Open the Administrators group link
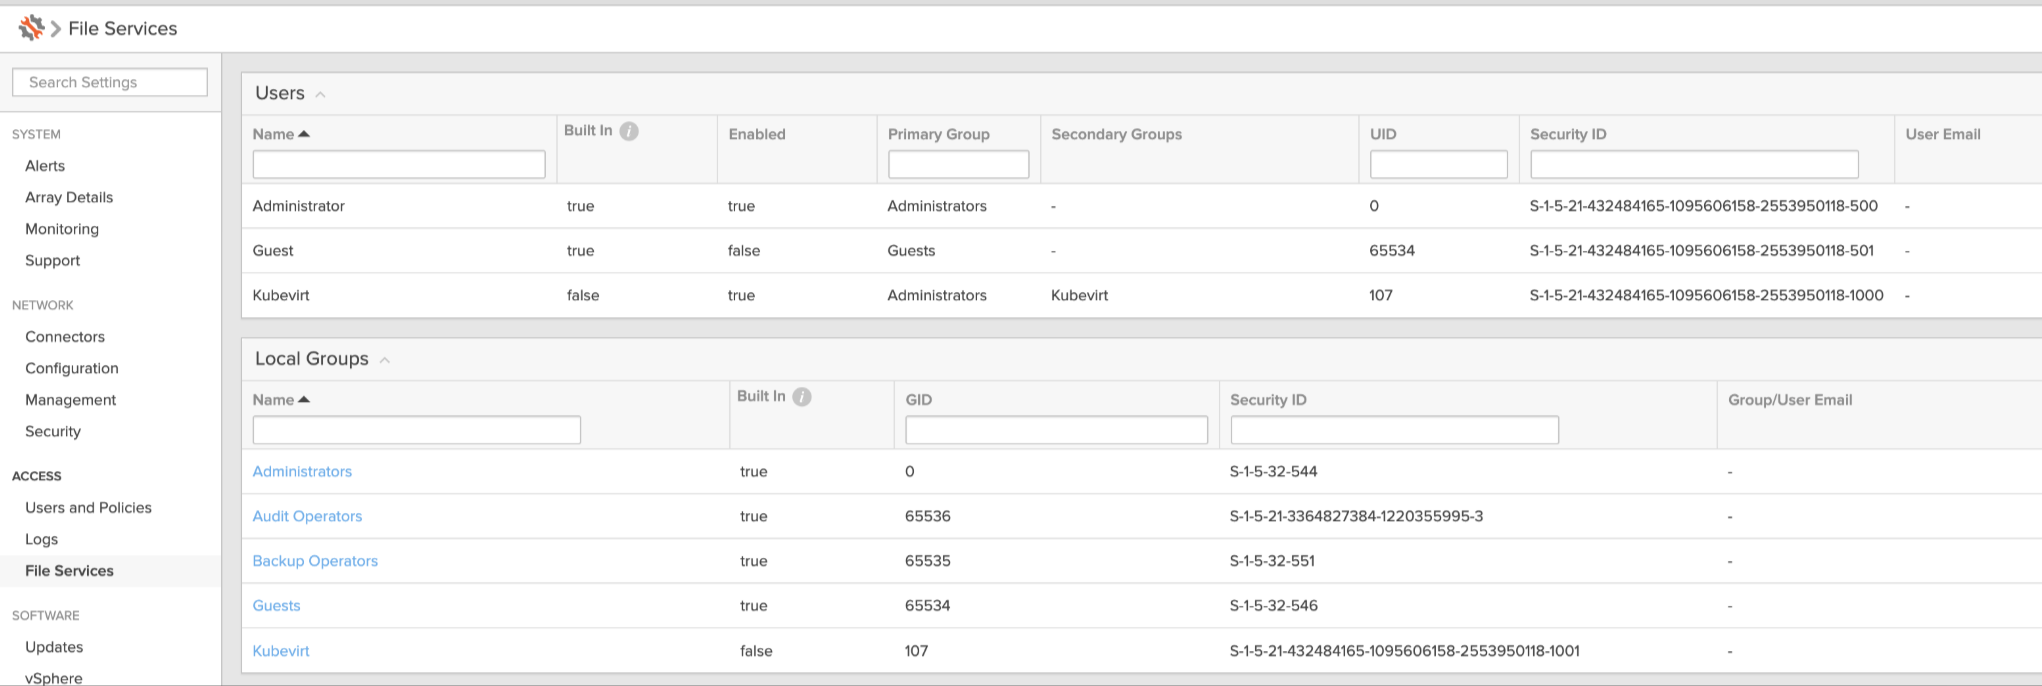2042x686 pixels. click(302, 472)
